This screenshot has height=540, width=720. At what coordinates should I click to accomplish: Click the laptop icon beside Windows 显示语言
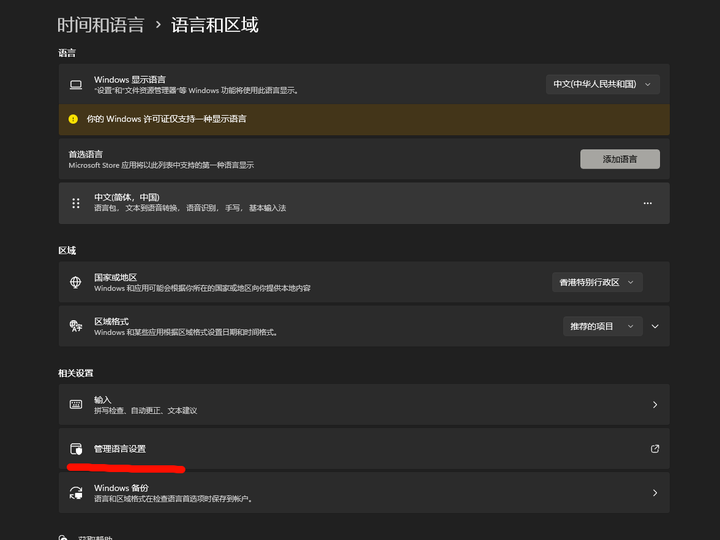pos(76,85)
